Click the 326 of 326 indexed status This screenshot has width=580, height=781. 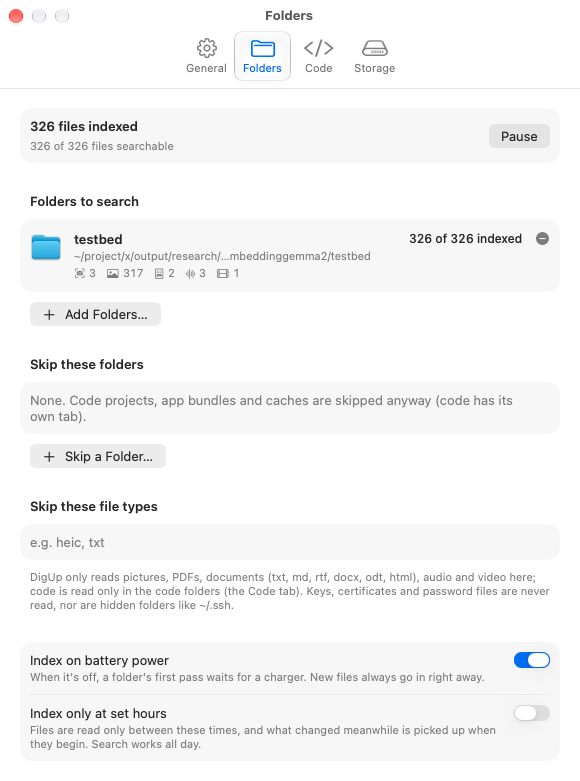[465, 239]
